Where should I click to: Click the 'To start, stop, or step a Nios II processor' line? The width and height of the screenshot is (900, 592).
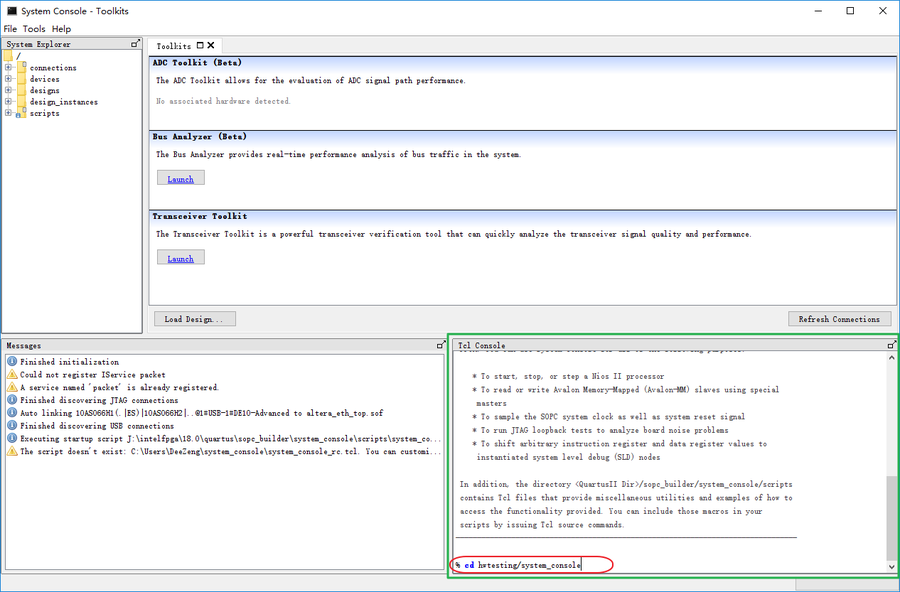tap(568, 376)
